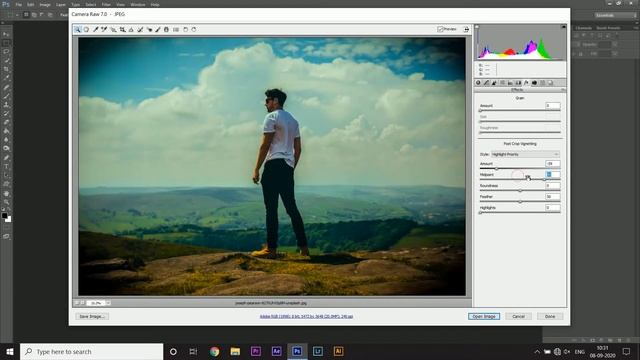Open the vignette Style dropdown
The width and height of the screenshot is (640, 360).
(x=525, y=154)
